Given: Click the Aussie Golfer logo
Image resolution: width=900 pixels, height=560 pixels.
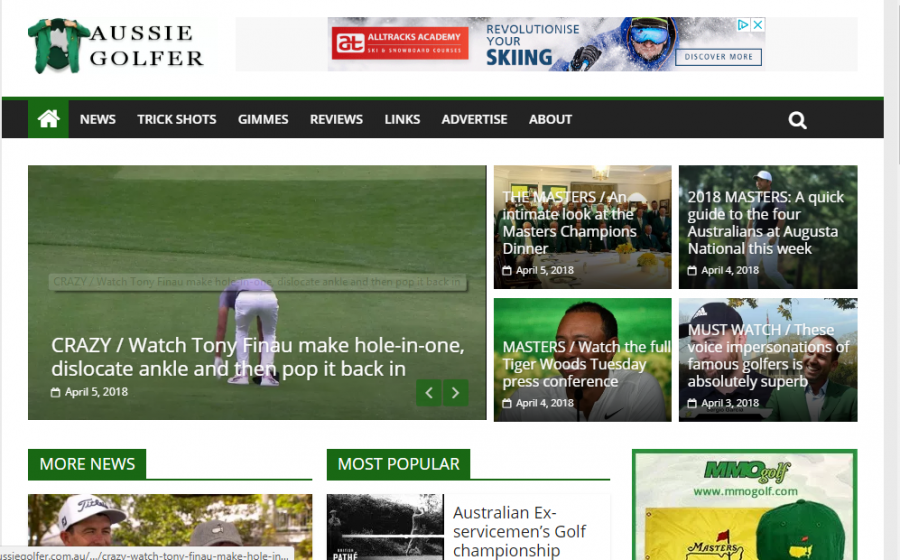Looking at the screenshot, I should click(x=116, y=45).
